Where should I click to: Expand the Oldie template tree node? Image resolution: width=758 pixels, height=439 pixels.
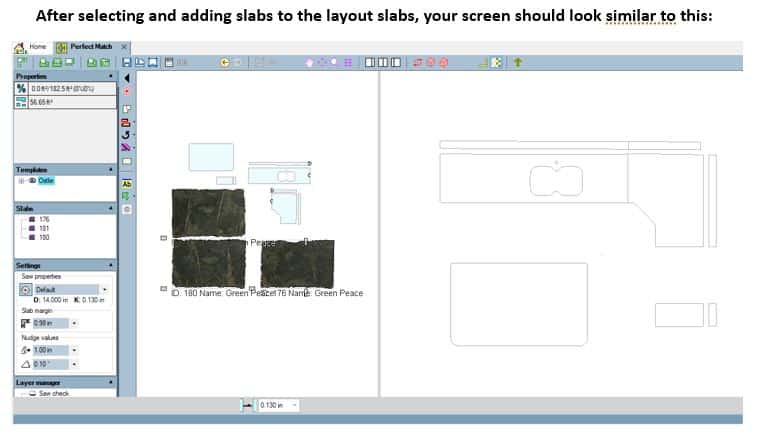click(x=21, y=181)
